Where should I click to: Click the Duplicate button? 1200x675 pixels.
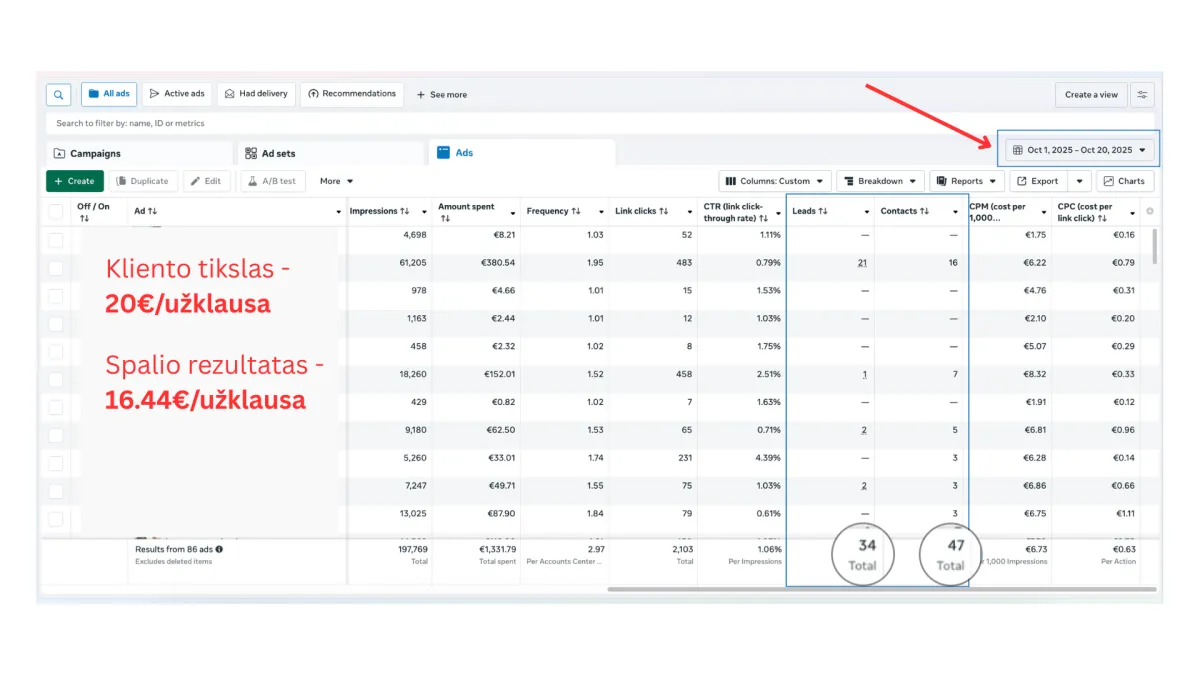click(x=141, y=181)
